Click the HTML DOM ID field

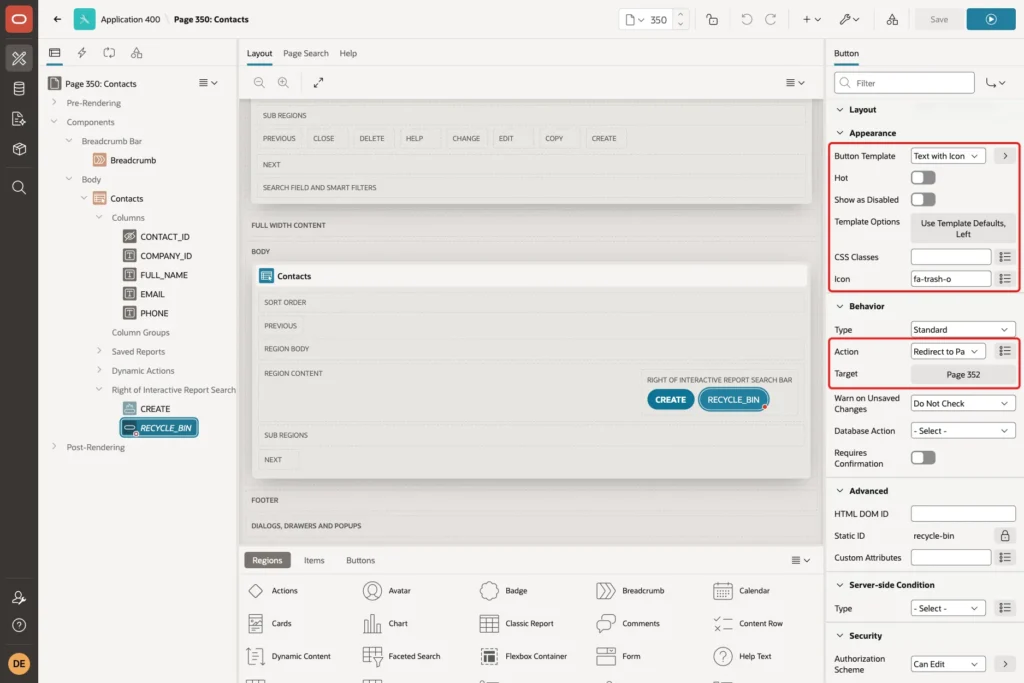pyautogui.click(x=963, y=514)
